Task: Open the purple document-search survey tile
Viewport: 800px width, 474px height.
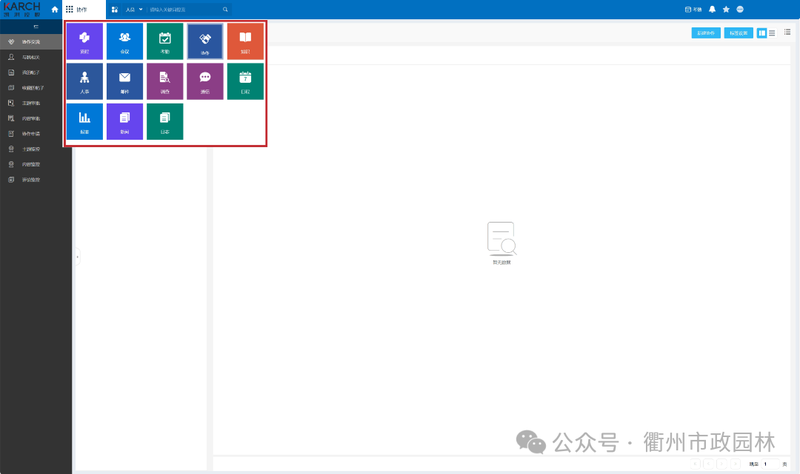Action: pos(165,81)
